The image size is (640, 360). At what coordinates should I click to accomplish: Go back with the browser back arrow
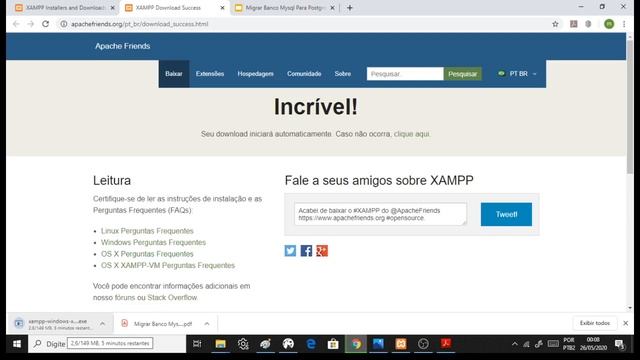pos(16,24)
